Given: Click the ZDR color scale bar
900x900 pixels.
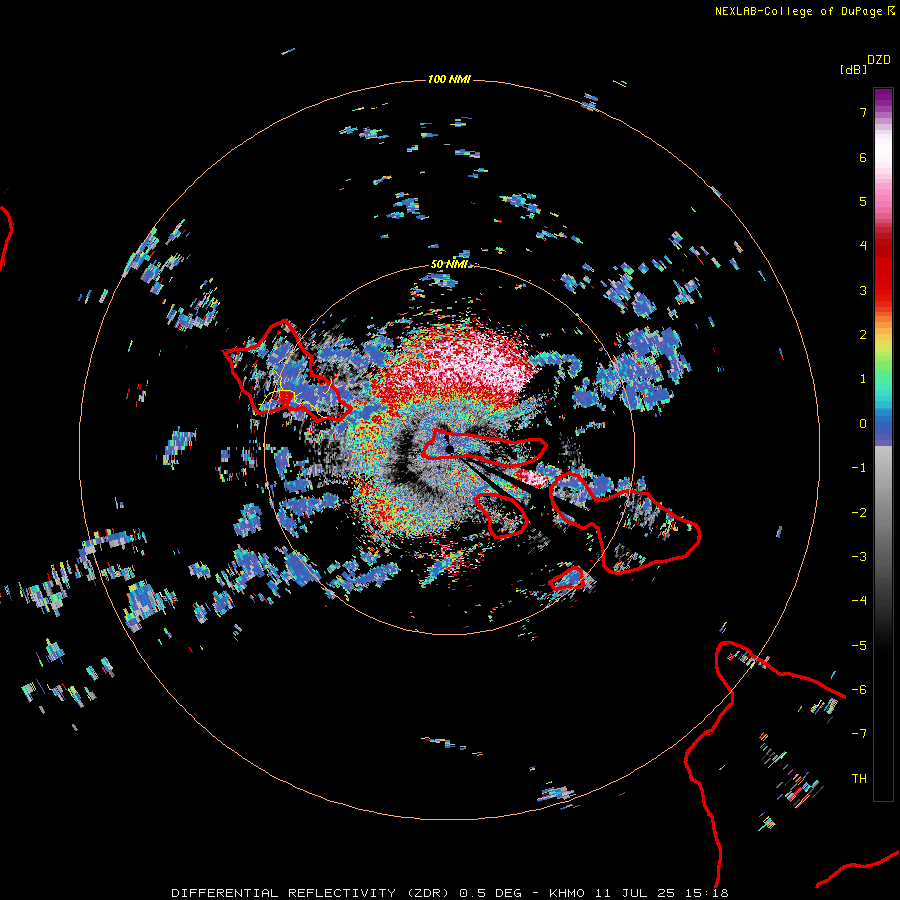Looking at the screenshot, I should click(883, 444).
